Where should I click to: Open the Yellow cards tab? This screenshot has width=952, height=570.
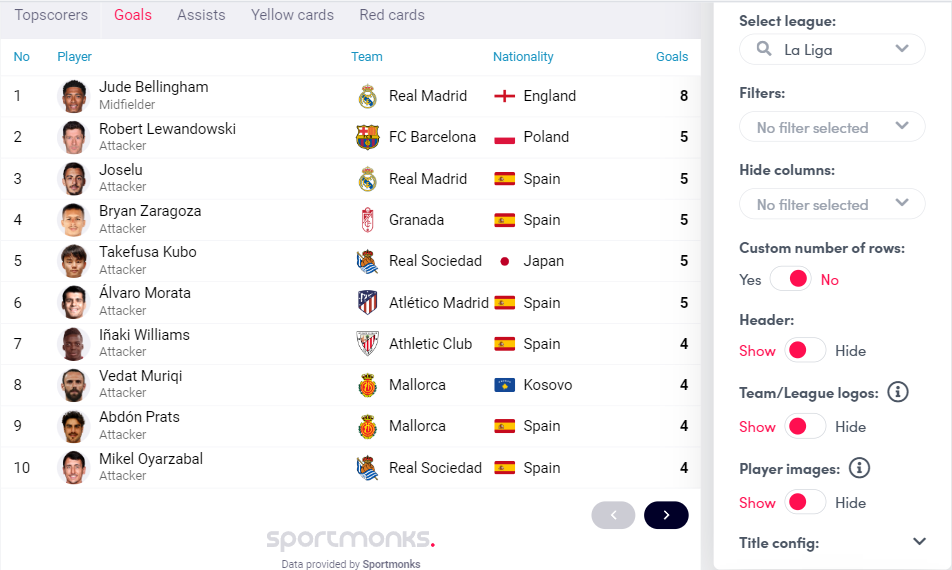(x=292, y=15)
